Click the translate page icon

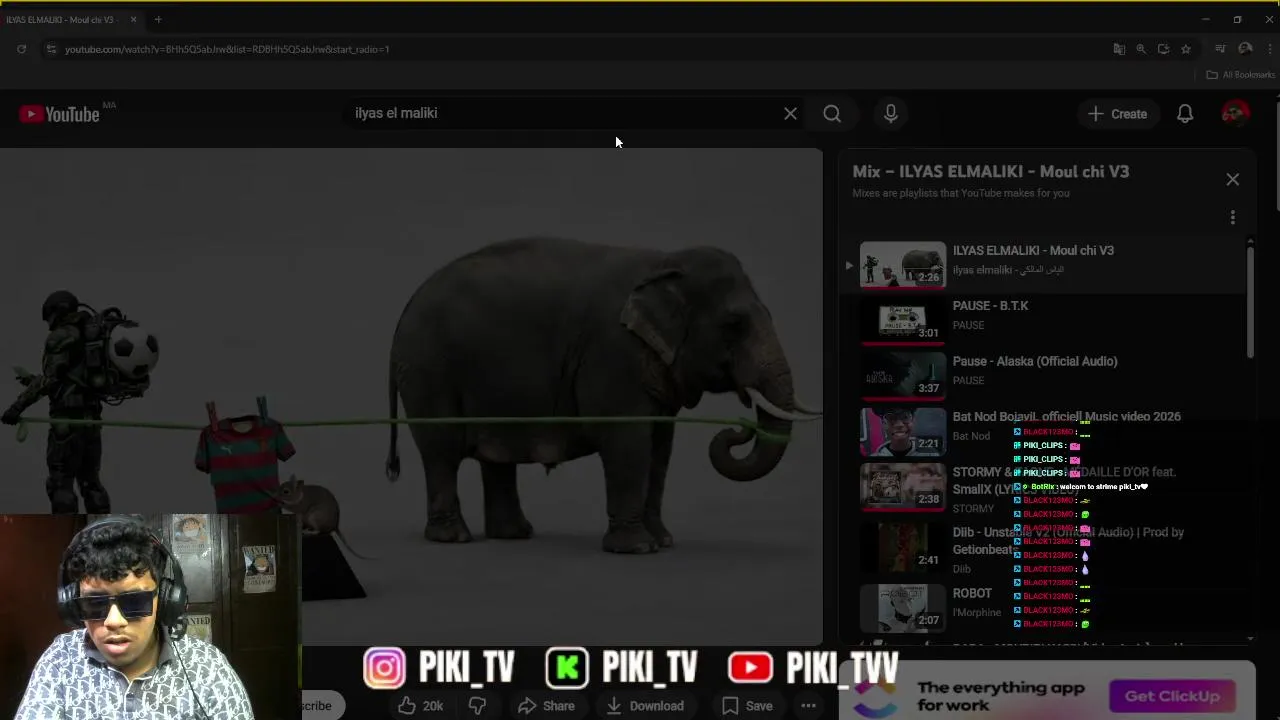coord(1119,49)
